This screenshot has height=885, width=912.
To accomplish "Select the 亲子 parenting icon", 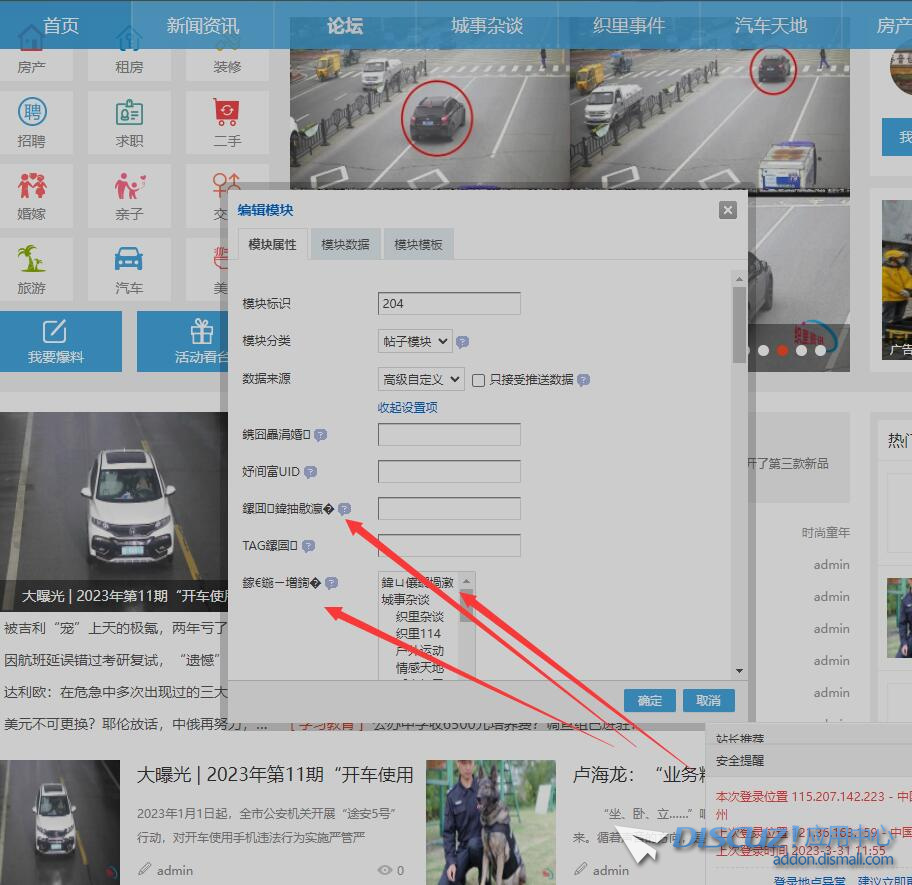I will (x=129, y=186).
